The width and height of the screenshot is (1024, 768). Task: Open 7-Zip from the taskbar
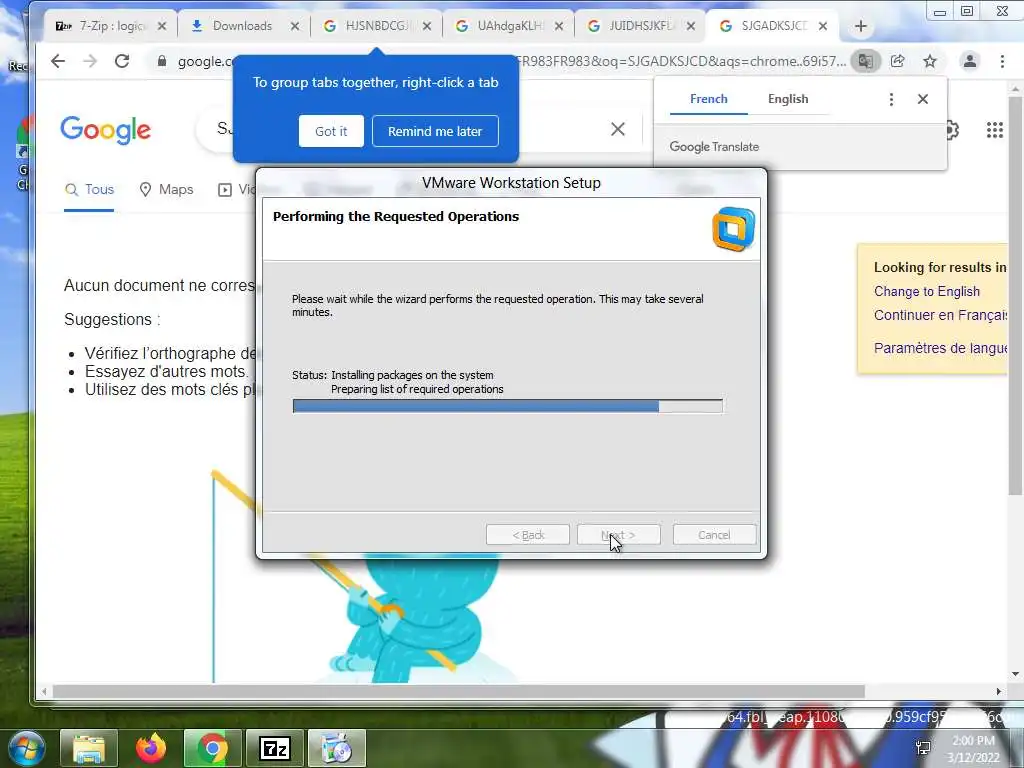pyautogui.click(x=275, y=748)
